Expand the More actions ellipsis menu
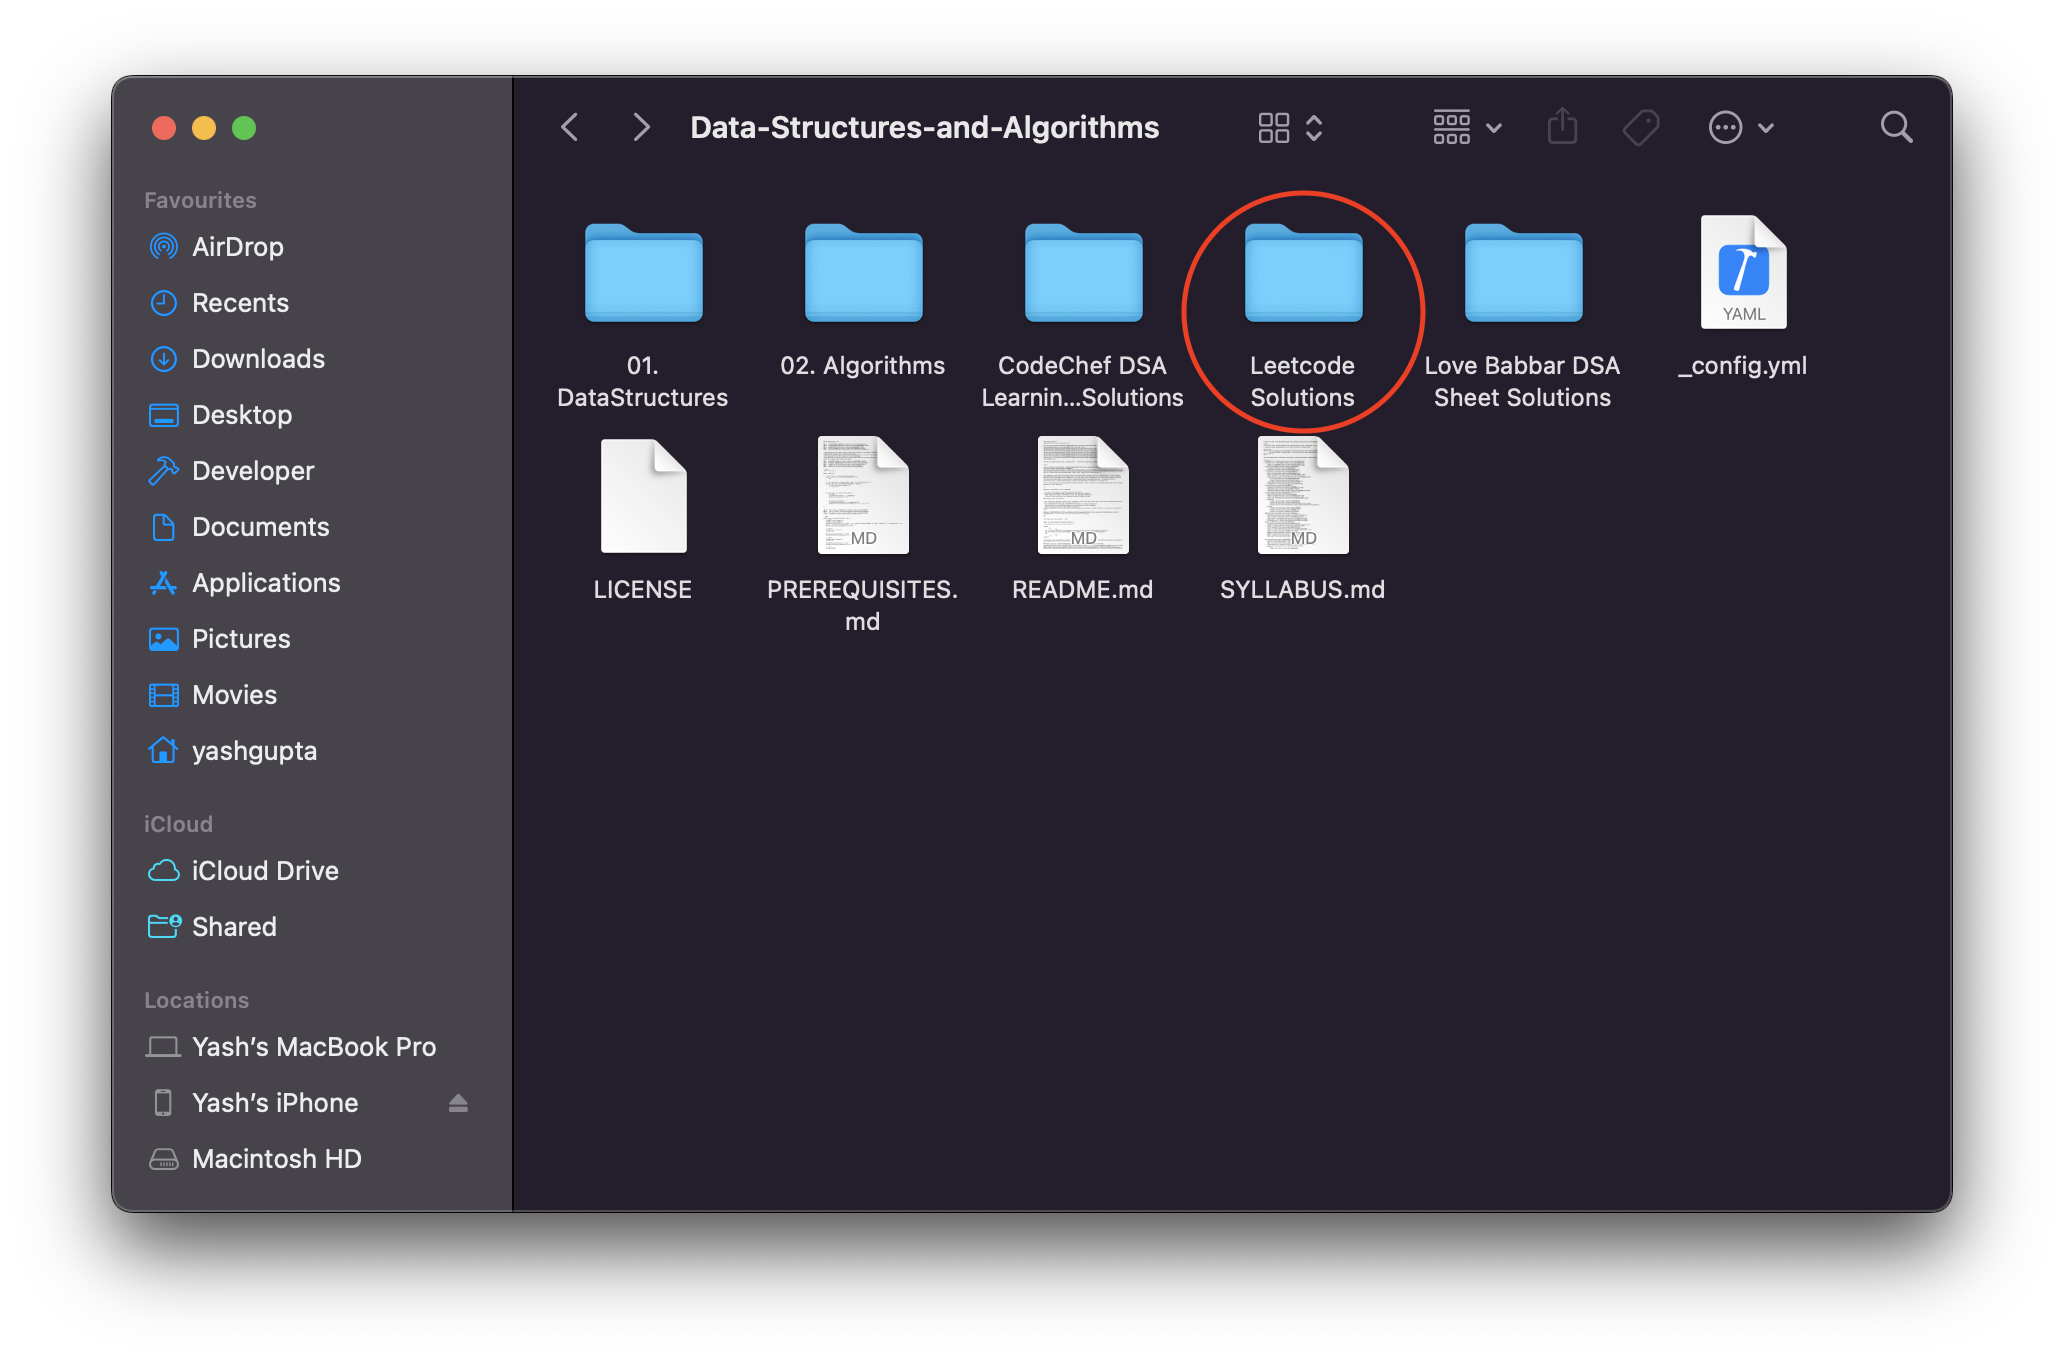The height and width of the screenshot is (1360, 2064). click(x=1740, y=127)
